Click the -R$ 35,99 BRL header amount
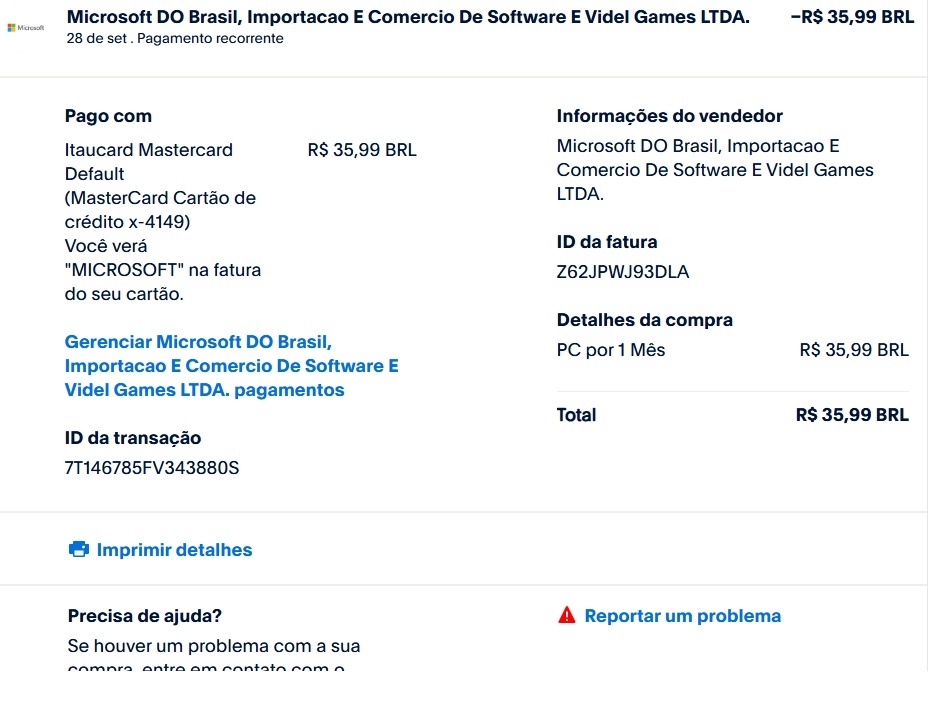This screenshot has width=929, height=715. (851, 17)
